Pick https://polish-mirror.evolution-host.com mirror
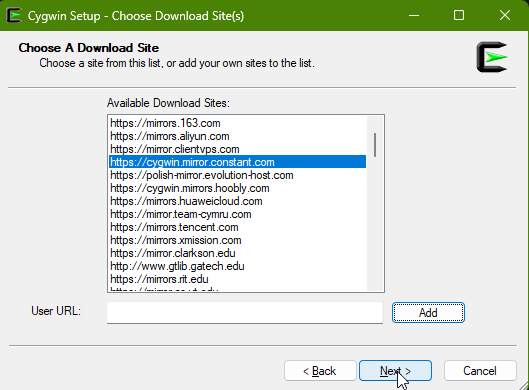529x390 pixels. [x=238, y=175]
